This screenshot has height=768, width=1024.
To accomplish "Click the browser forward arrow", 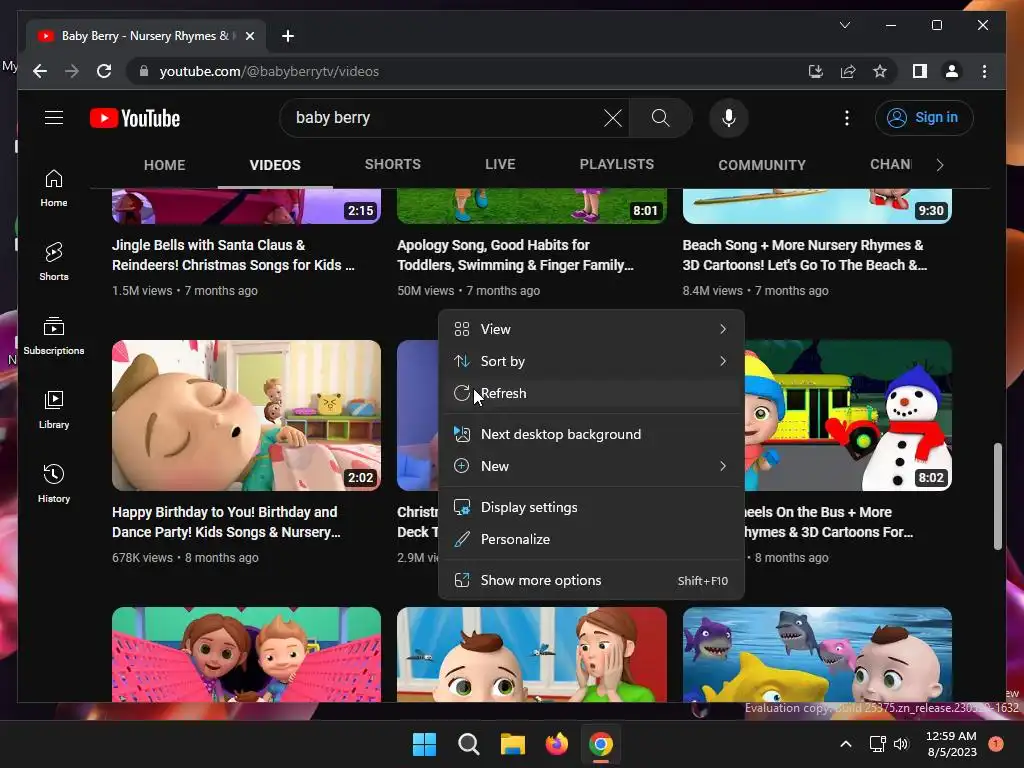I will pyautogui.click(x=72, y=71).
